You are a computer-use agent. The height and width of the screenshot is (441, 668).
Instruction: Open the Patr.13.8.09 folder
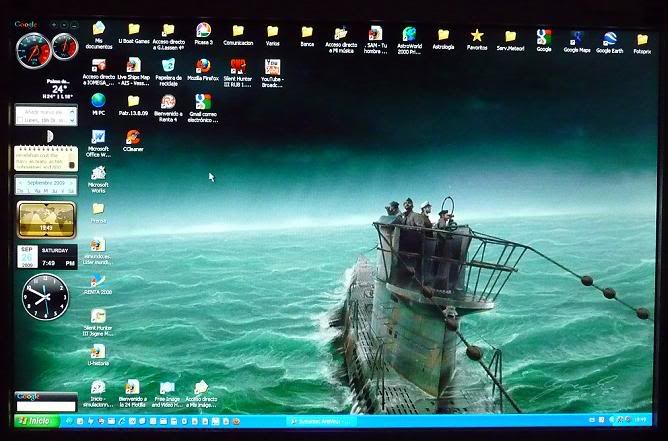pyautogui.click(x=133, y=106)
